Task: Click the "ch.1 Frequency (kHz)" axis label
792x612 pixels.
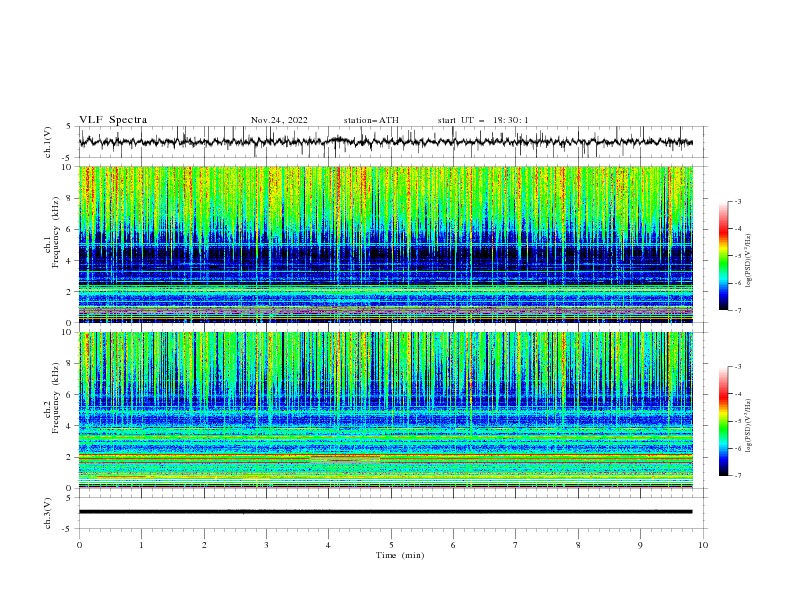Action: (52, 230)
